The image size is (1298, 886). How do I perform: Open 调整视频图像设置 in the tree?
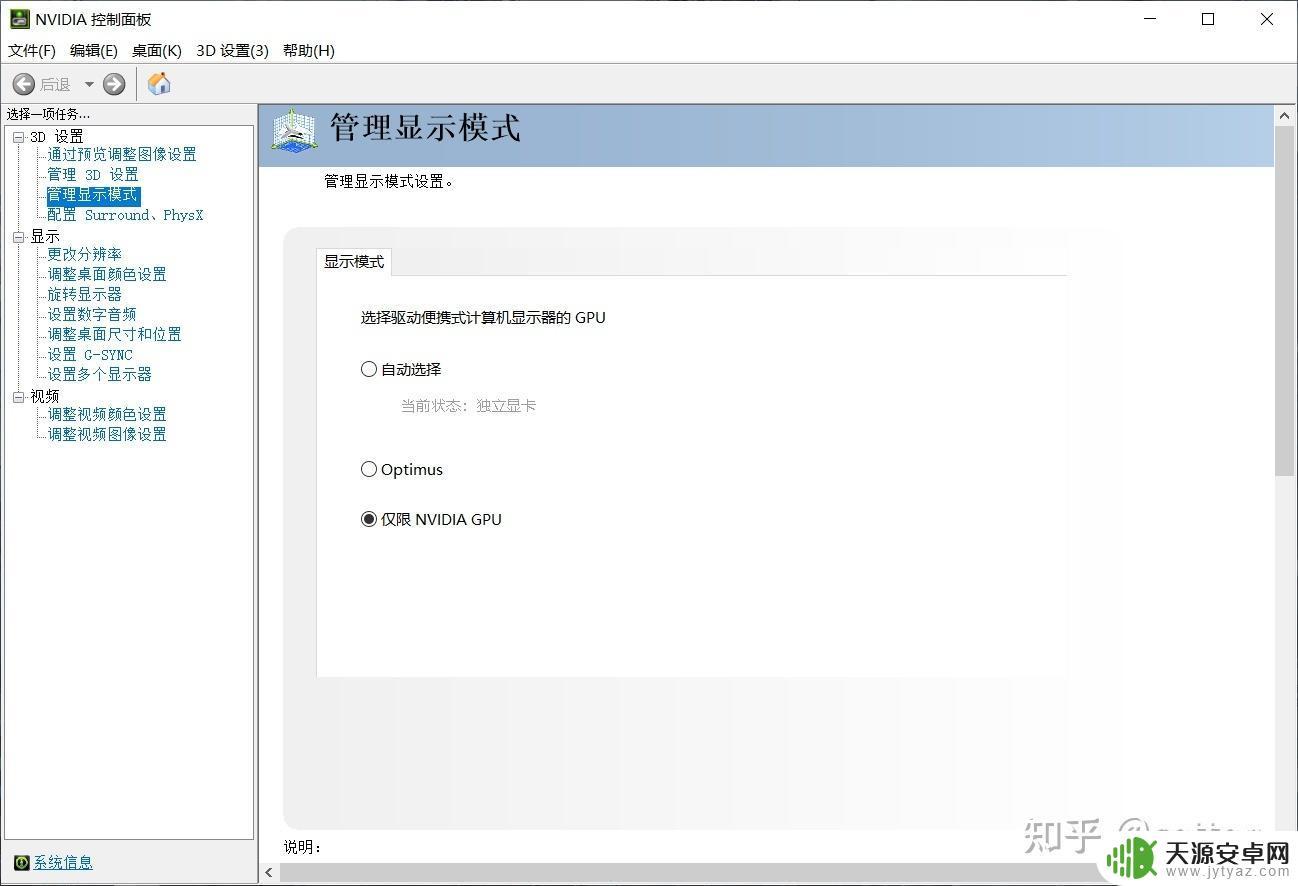click(x=107, y=434)
